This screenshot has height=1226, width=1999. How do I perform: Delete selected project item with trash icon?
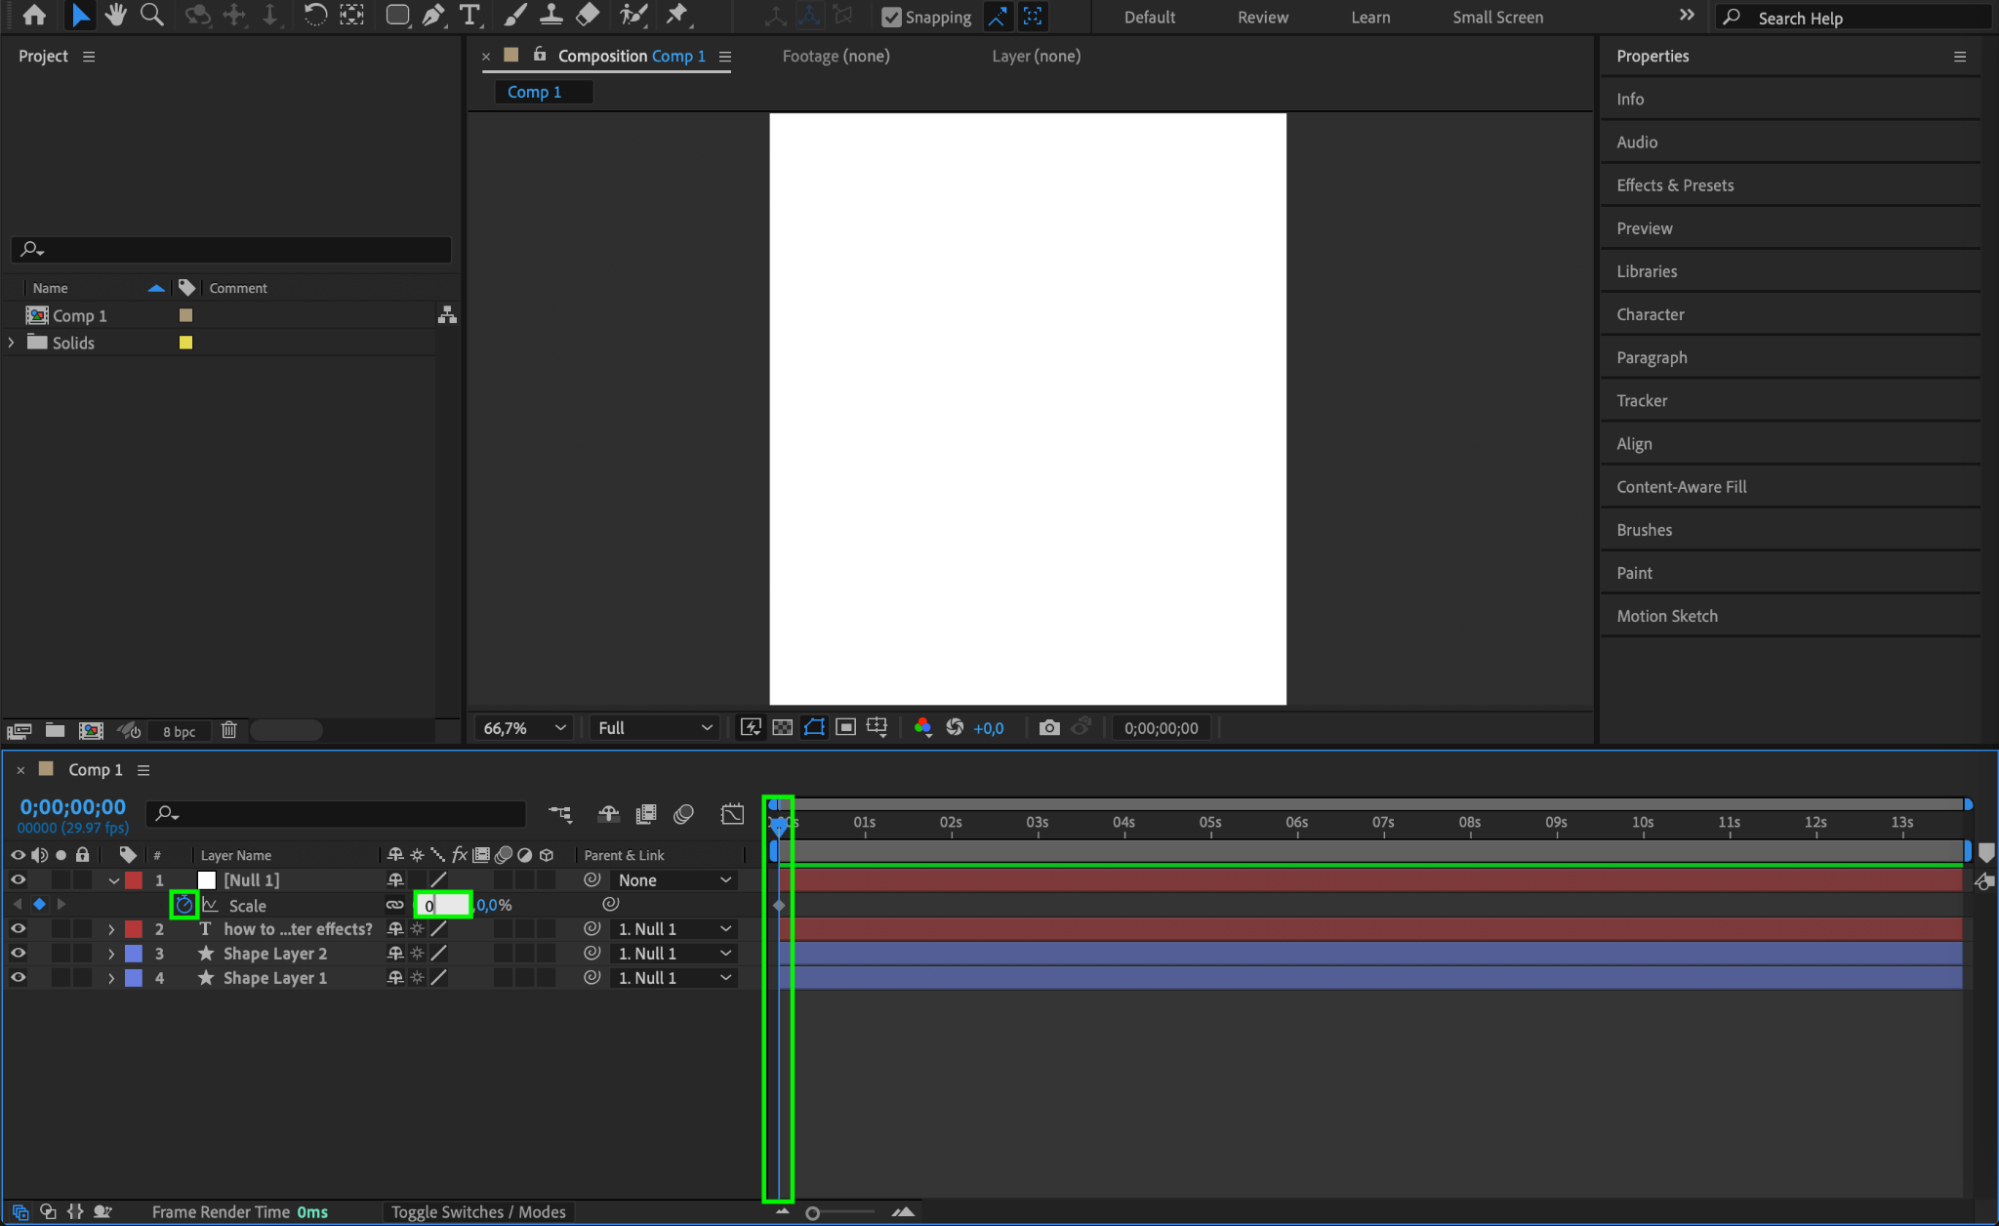[x=229, y=730]
